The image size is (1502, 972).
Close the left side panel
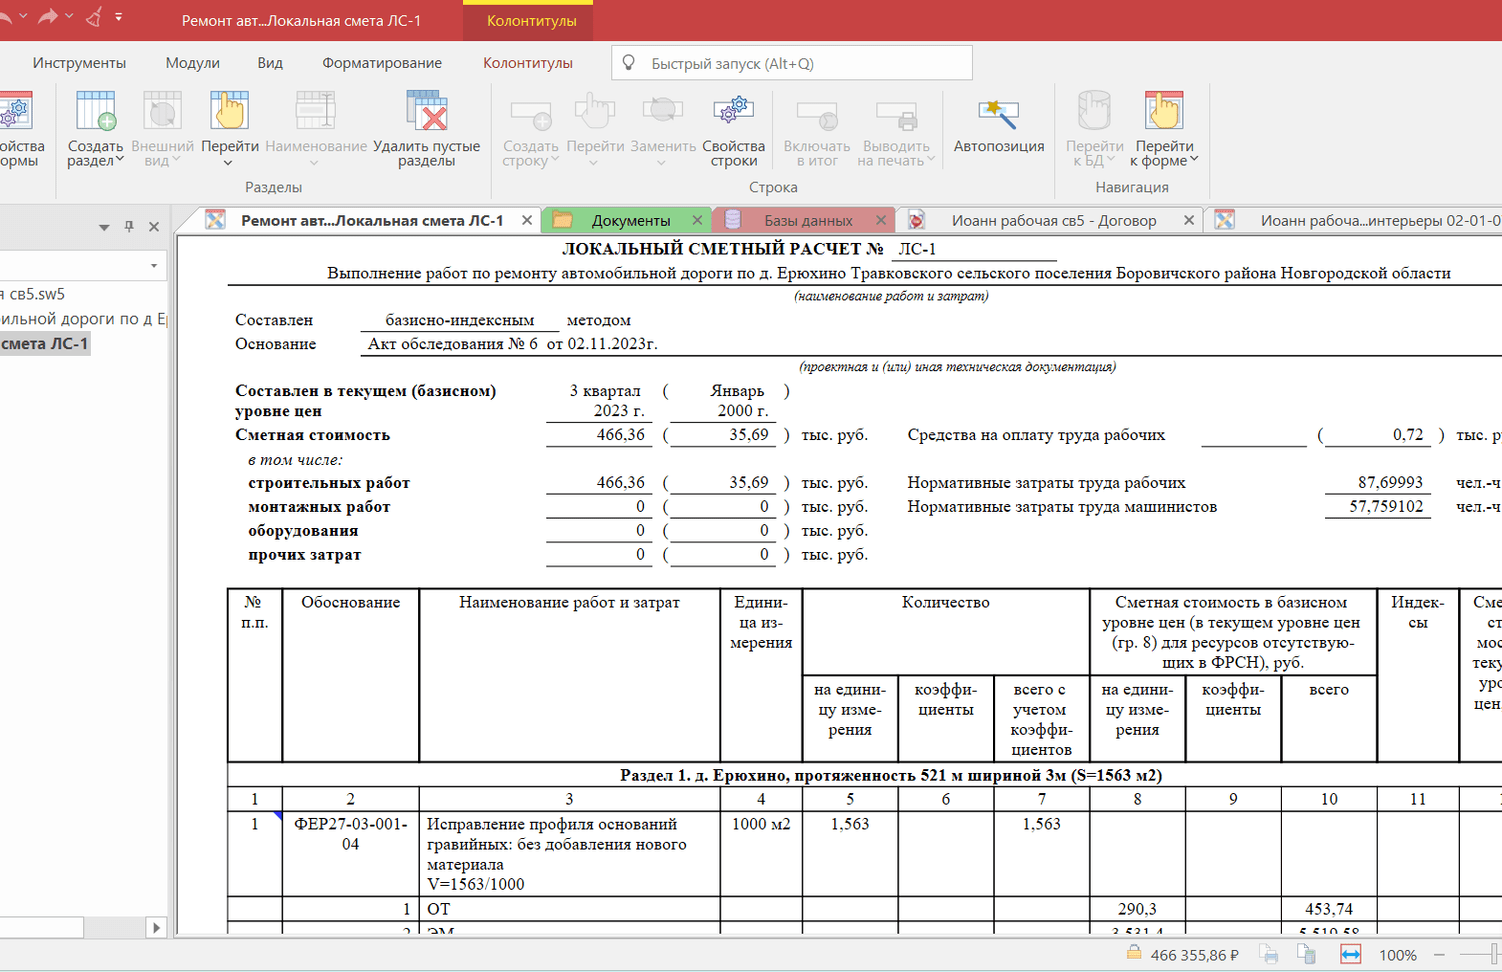[154, 227]
